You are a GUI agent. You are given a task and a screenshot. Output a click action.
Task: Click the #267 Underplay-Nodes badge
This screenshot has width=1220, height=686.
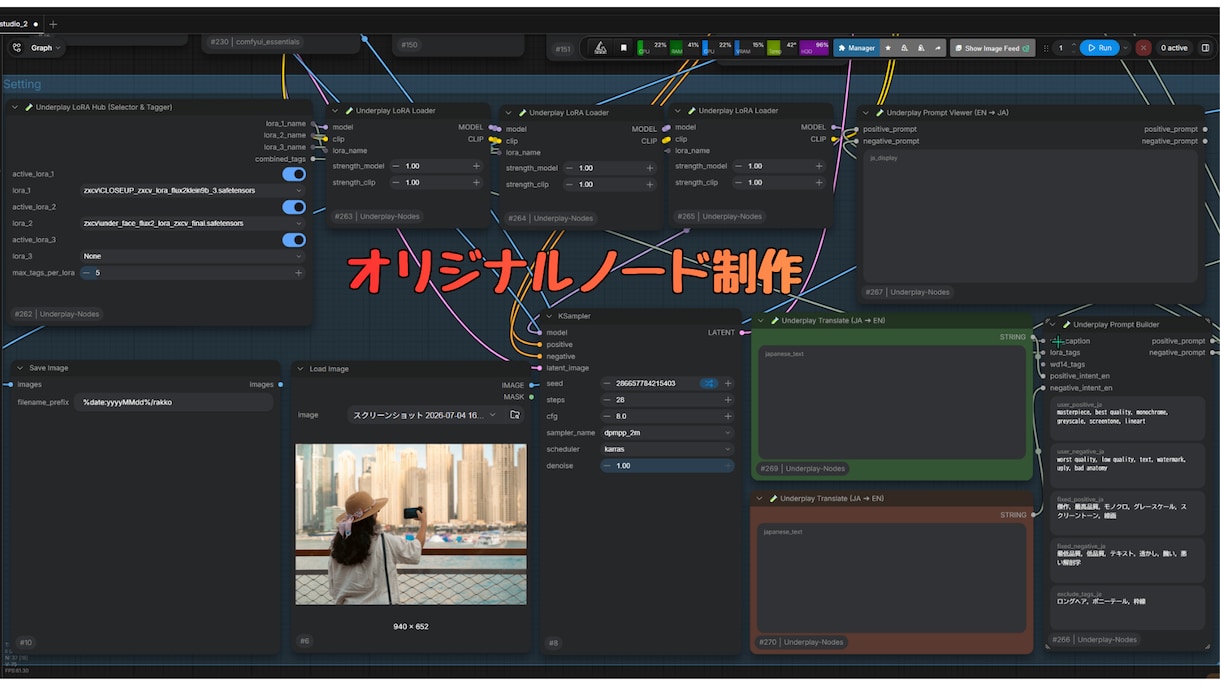click(907, 292)
